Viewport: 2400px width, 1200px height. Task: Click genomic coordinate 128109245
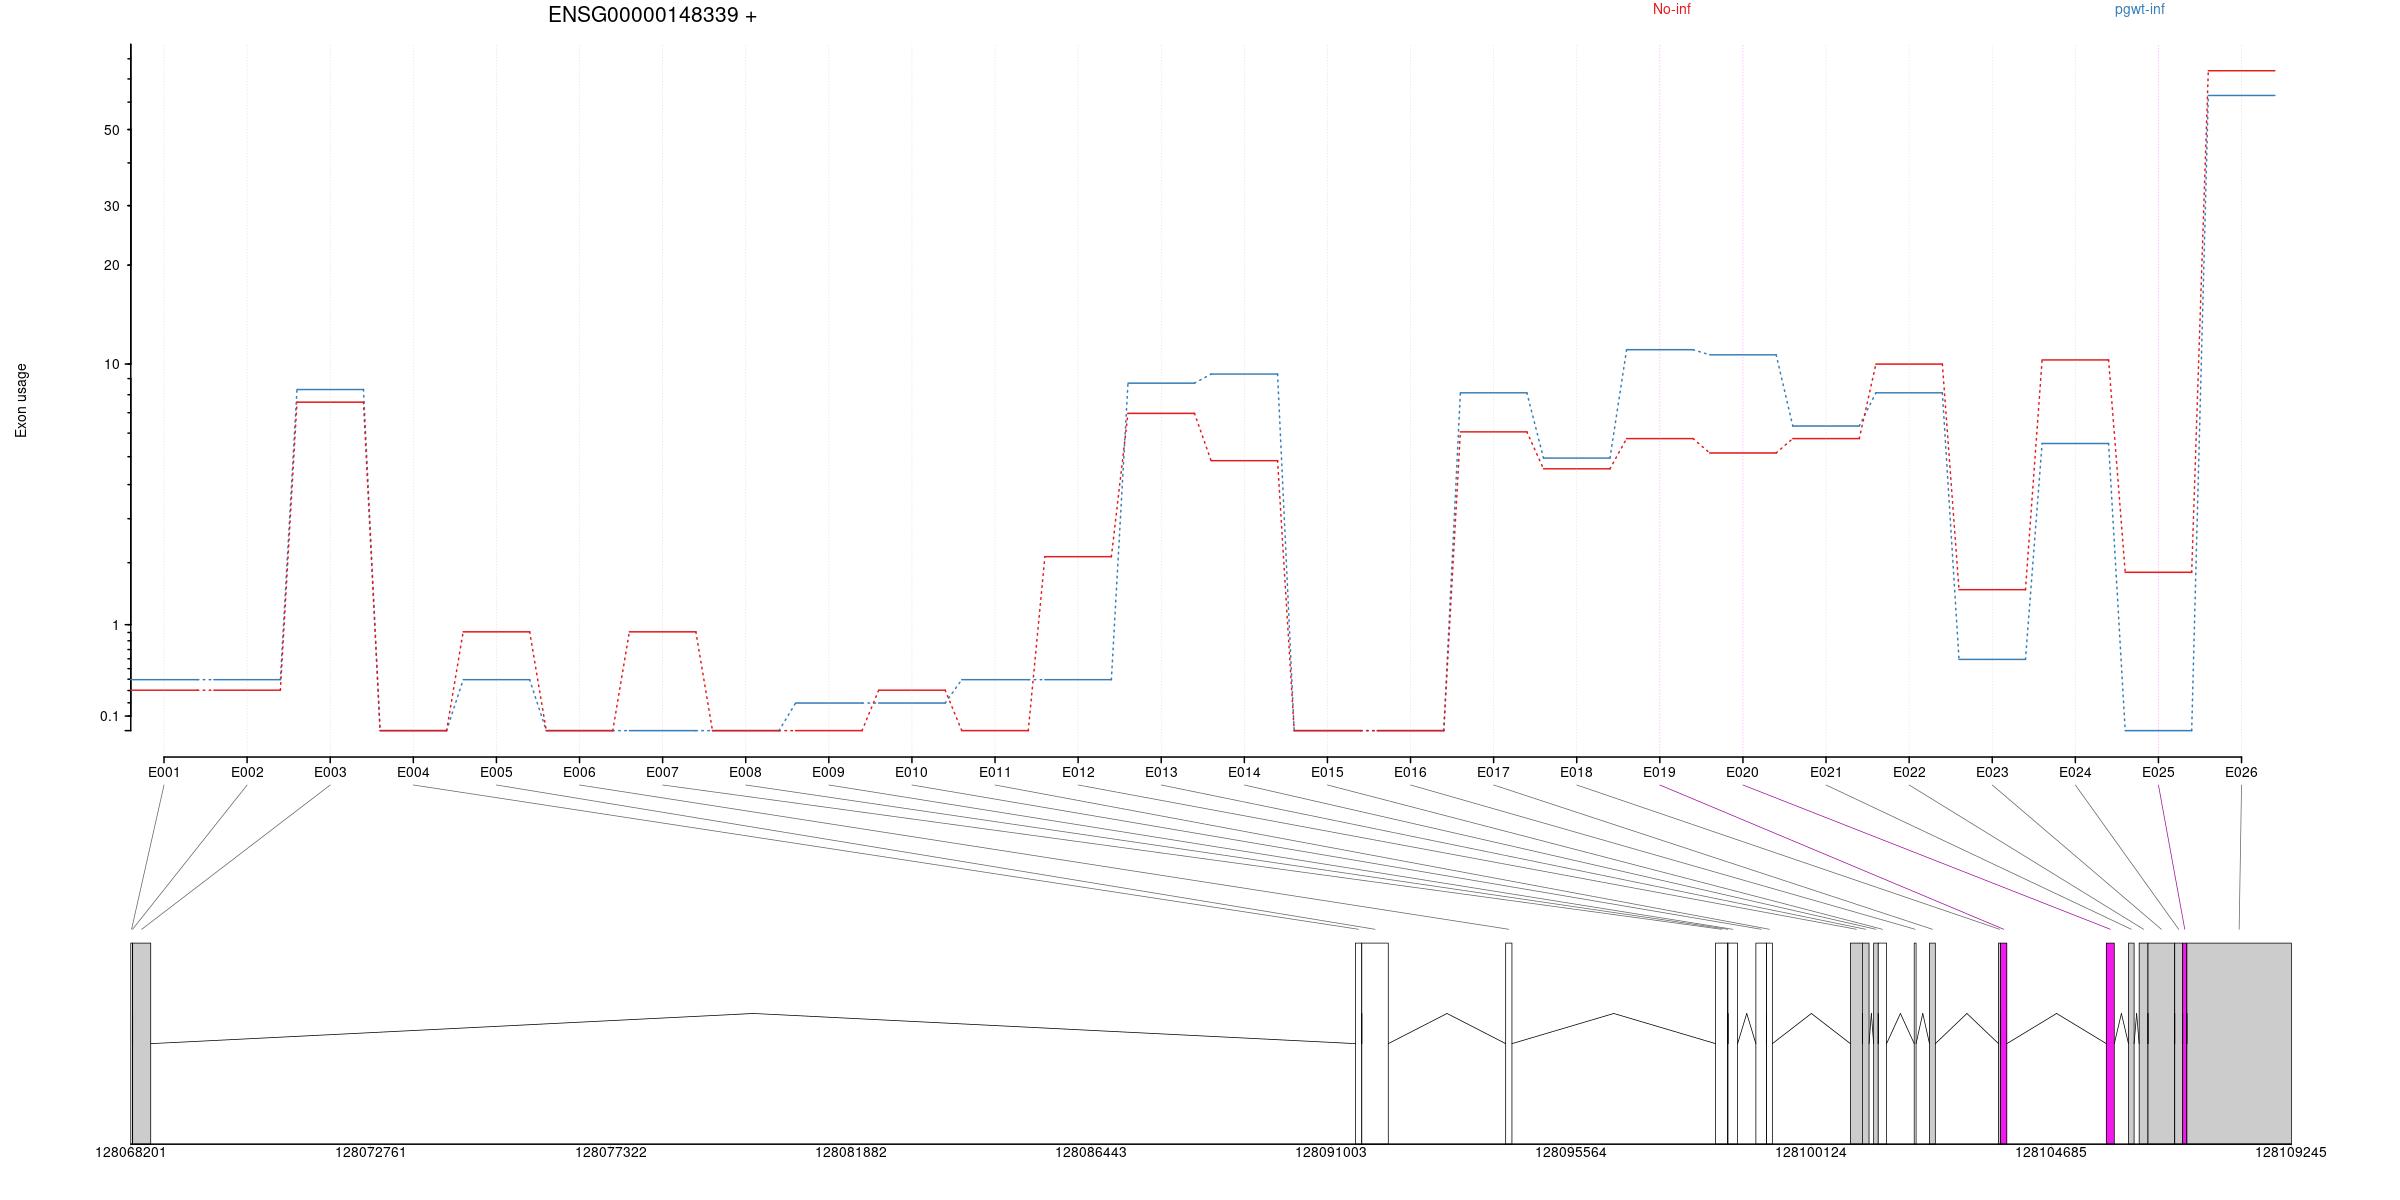(2291, 1153)
